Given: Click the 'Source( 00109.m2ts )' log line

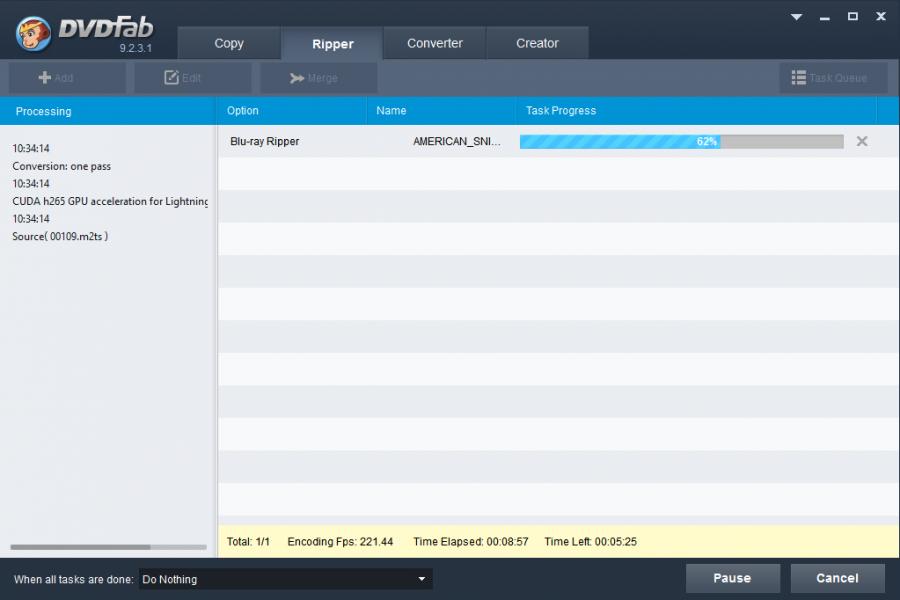Looking at the screenshot, I should point(60,237).
